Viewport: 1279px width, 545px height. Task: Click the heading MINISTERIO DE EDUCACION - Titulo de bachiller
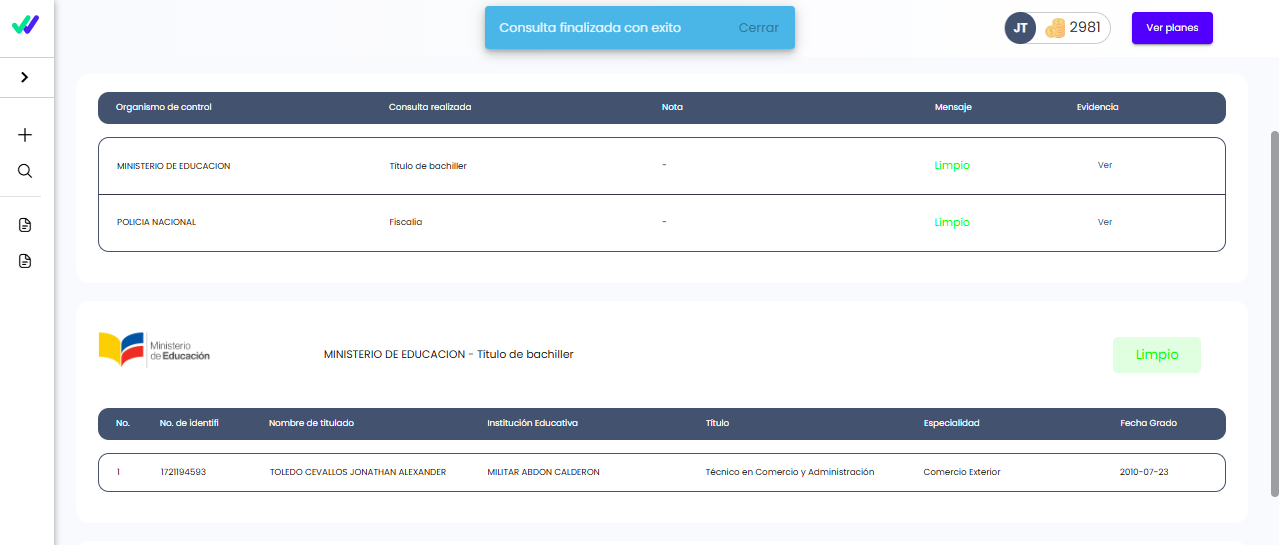click(x=449, y=354)
